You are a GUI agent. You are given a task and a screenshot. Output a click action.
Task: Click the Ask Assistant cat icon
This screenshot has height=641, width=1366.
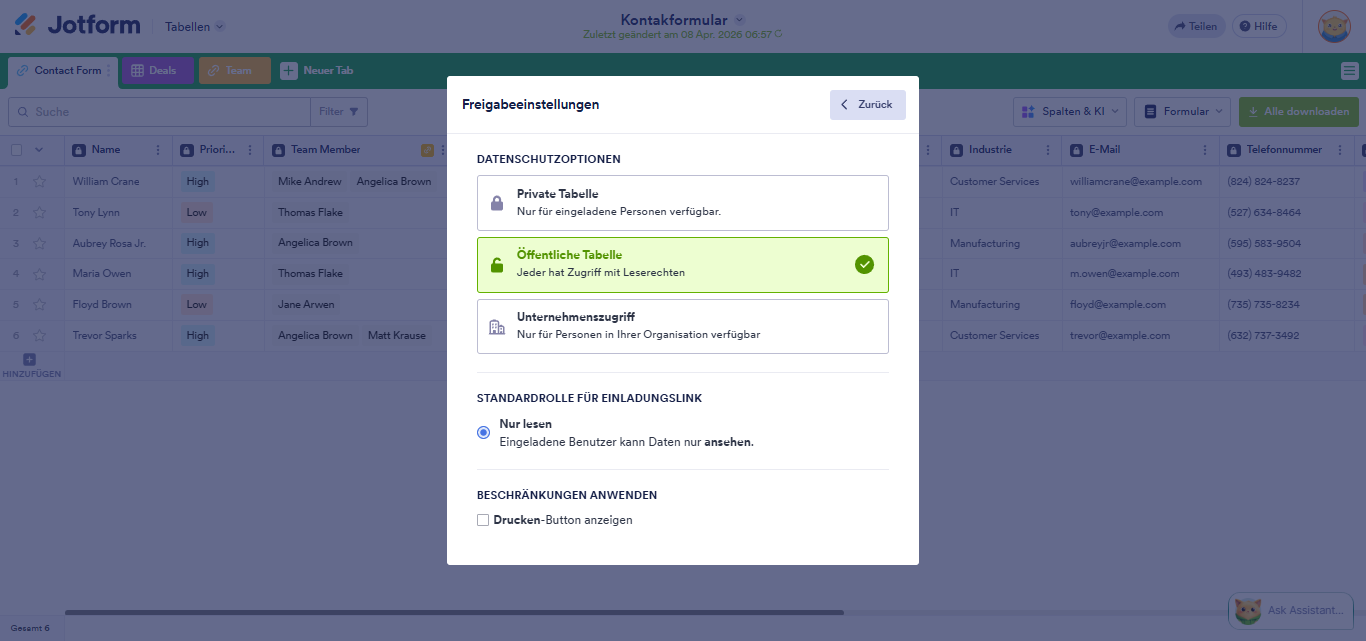pos(1247,610)
